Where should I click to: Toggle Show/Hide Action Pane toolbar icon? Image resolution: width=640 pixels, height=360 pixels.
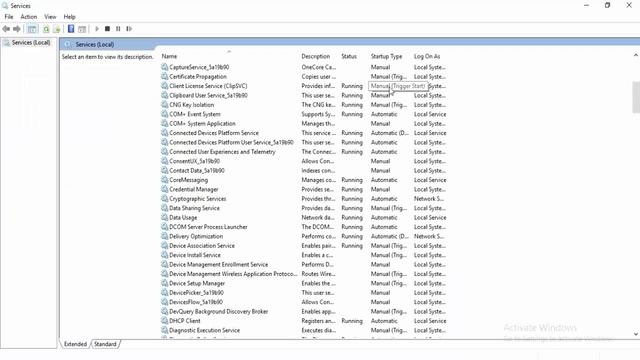coord(82,29)
